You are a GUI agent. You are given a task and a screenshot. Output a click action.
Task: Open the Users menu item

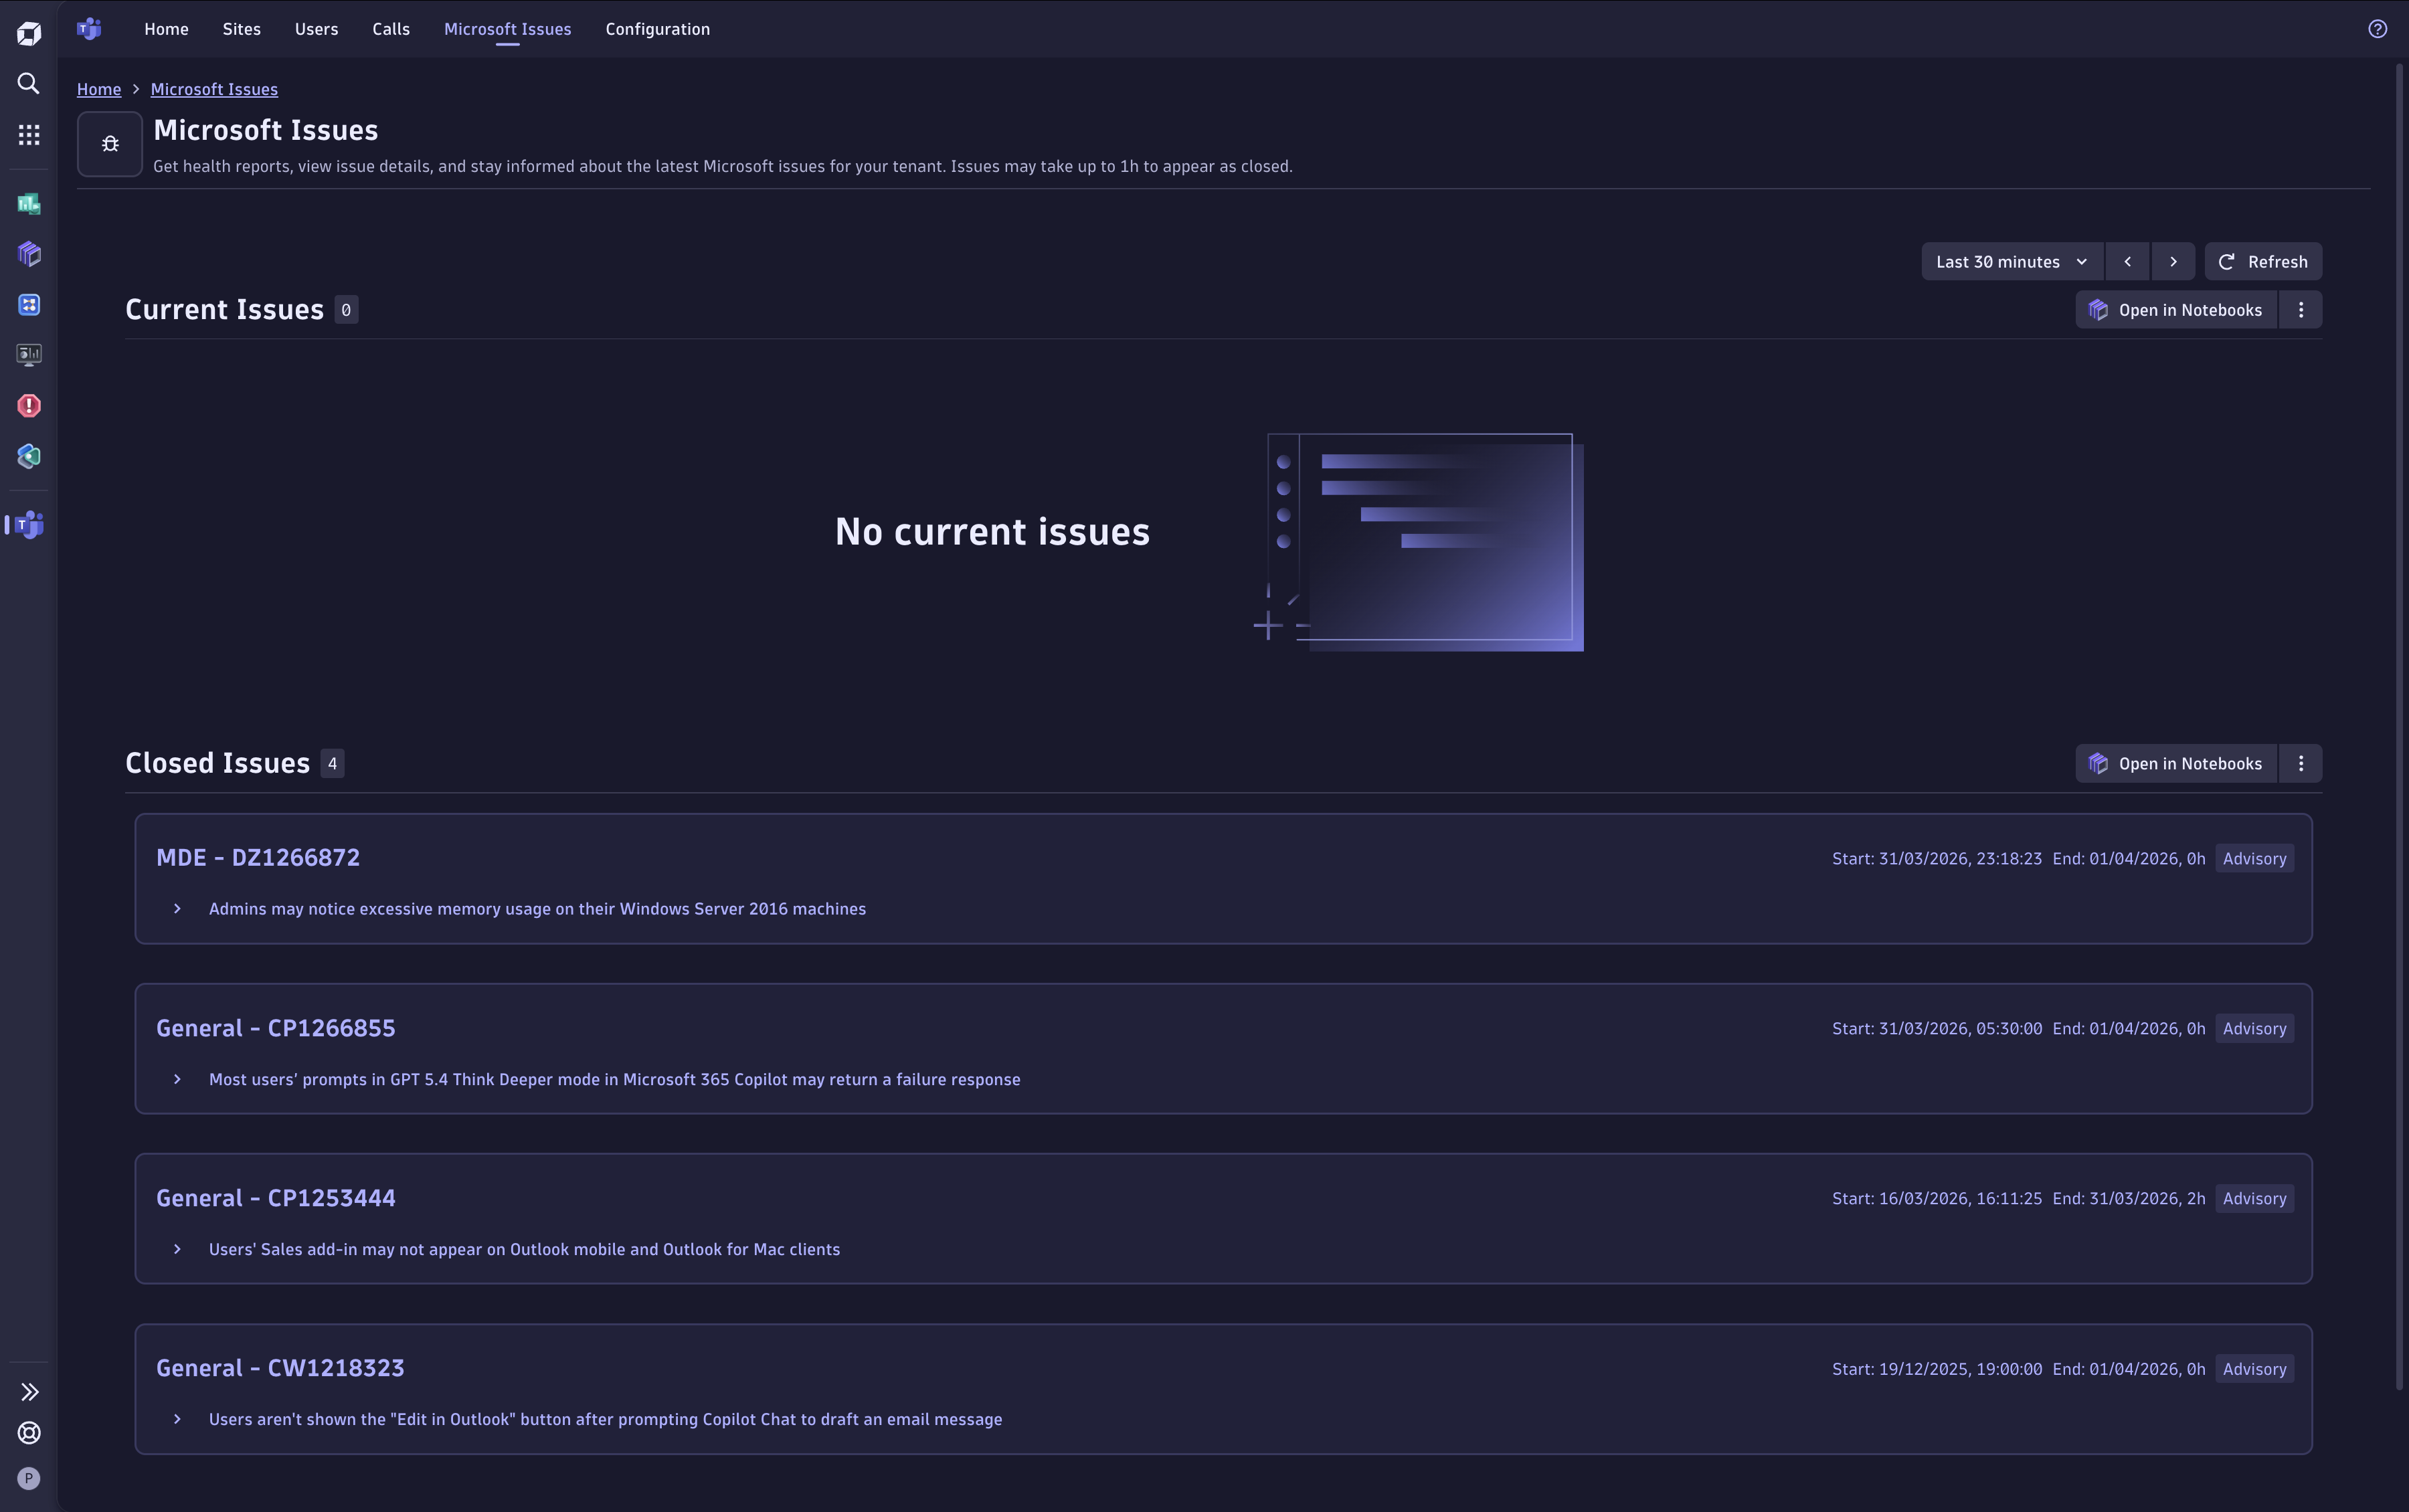[x=316, y=29]
